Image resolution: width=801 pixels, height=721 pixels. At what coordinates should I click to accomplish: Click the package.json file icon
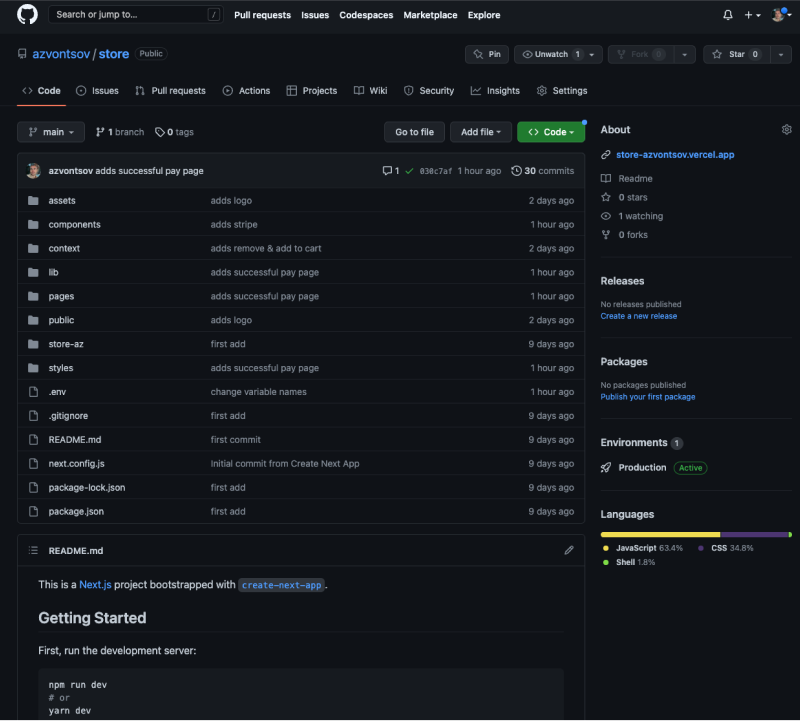pos(33,511)
